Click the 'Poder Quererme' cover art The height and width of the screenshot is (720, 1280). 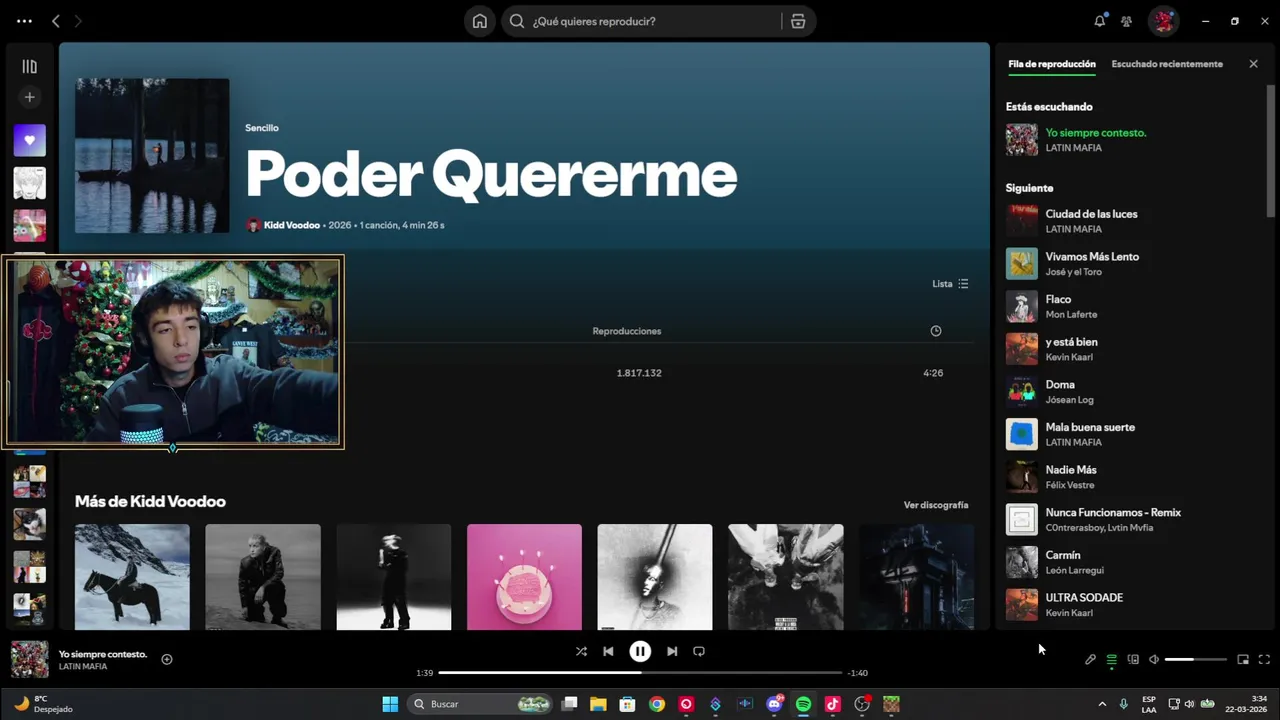click(152, 156)
